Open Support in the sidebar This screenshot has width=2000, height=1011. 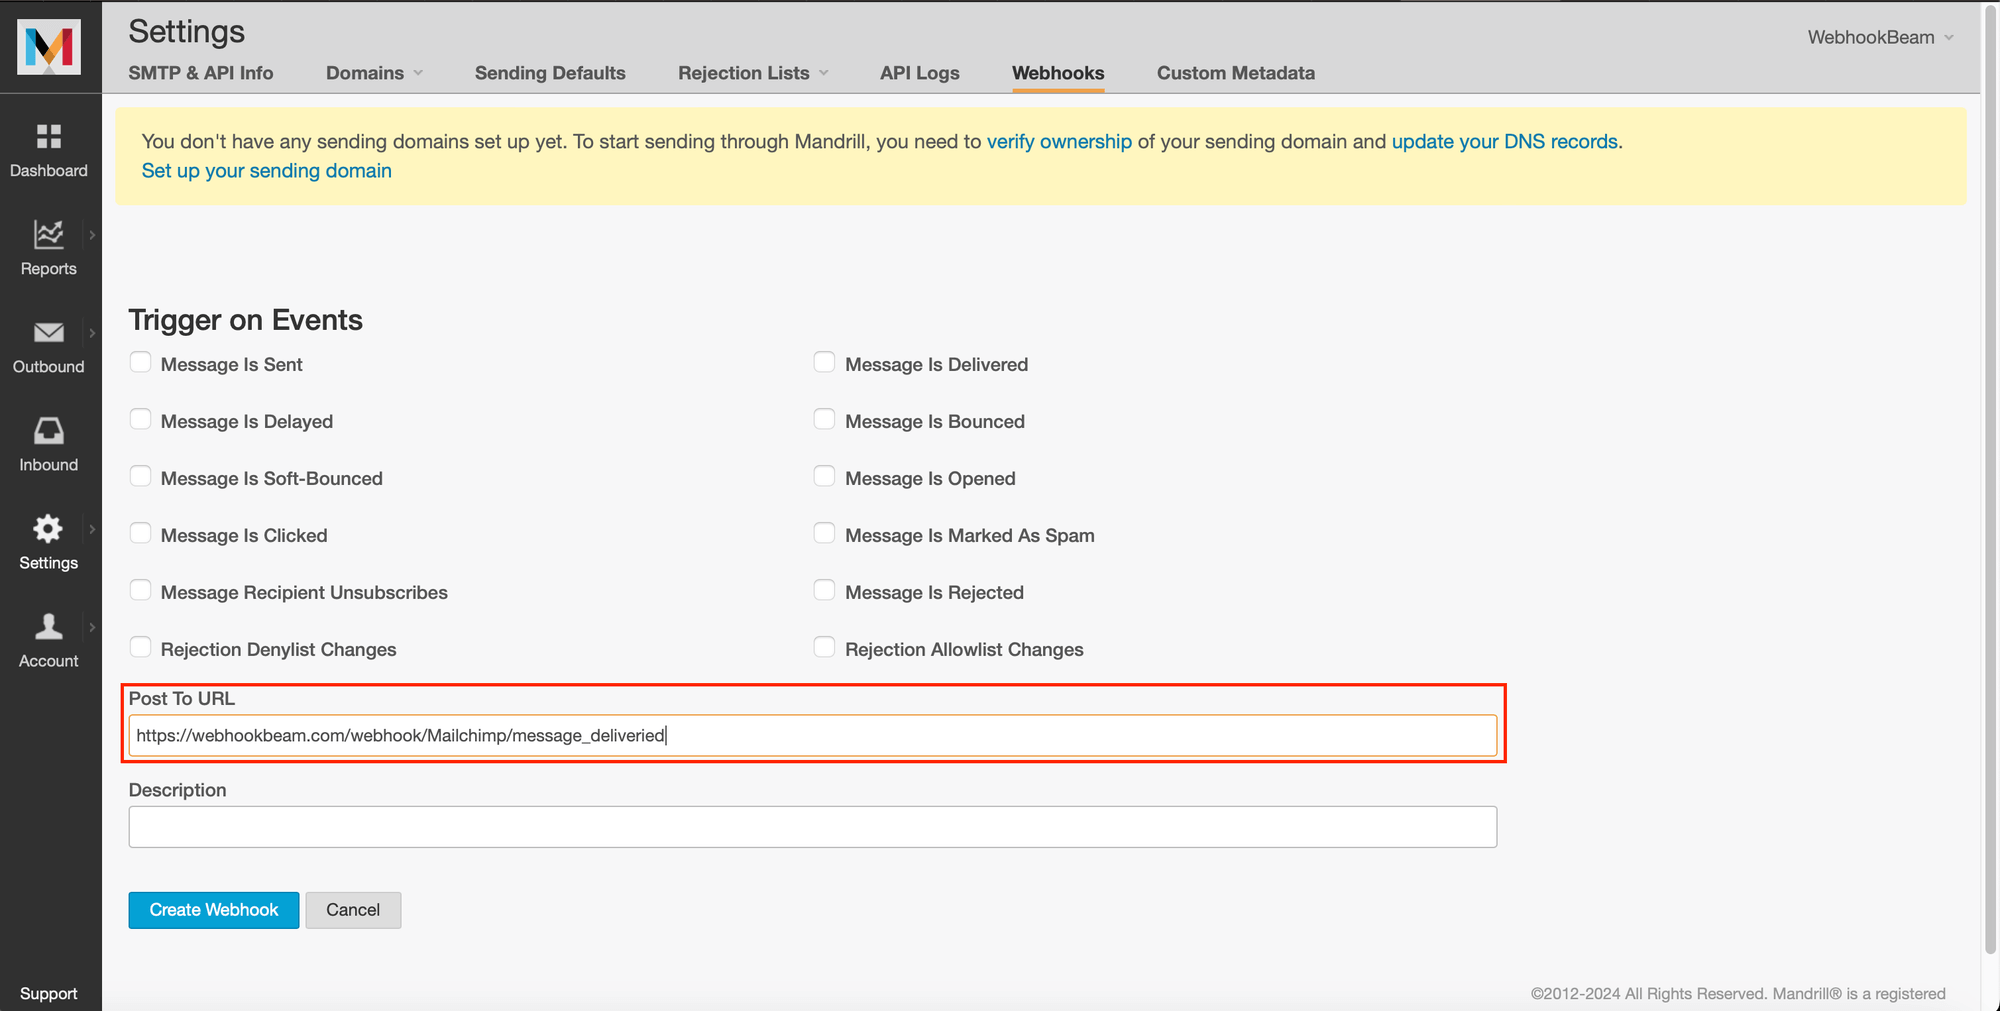coord(48,993)
